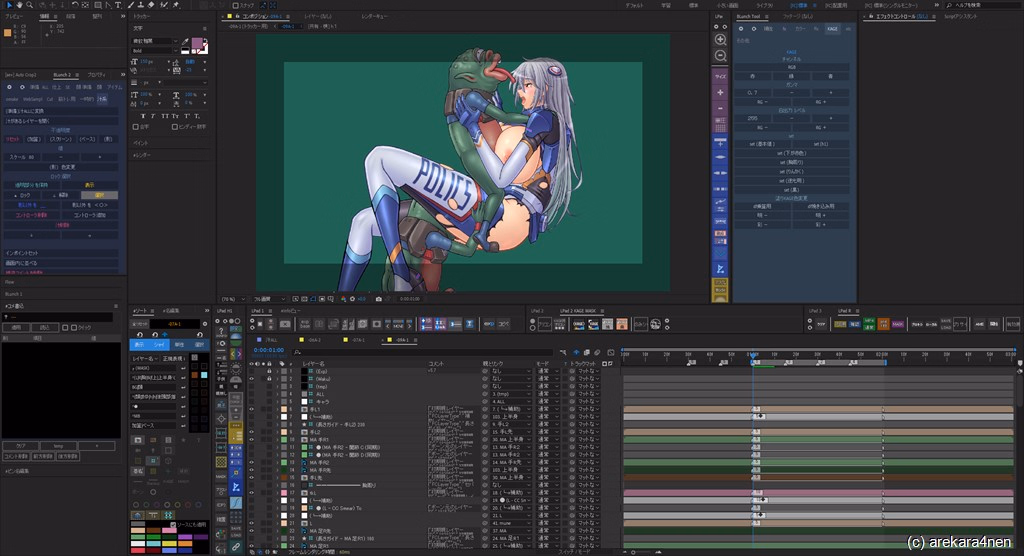Select the Zoom magnifier tool
1024x556 pixels.
(29, 5)
